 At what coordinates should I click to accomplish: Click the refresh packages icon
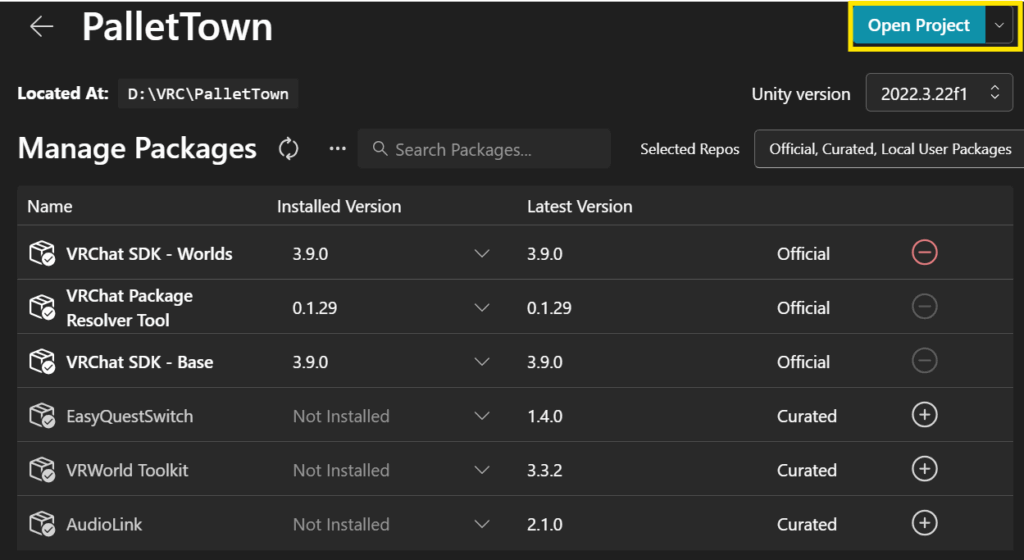[289, 149]
